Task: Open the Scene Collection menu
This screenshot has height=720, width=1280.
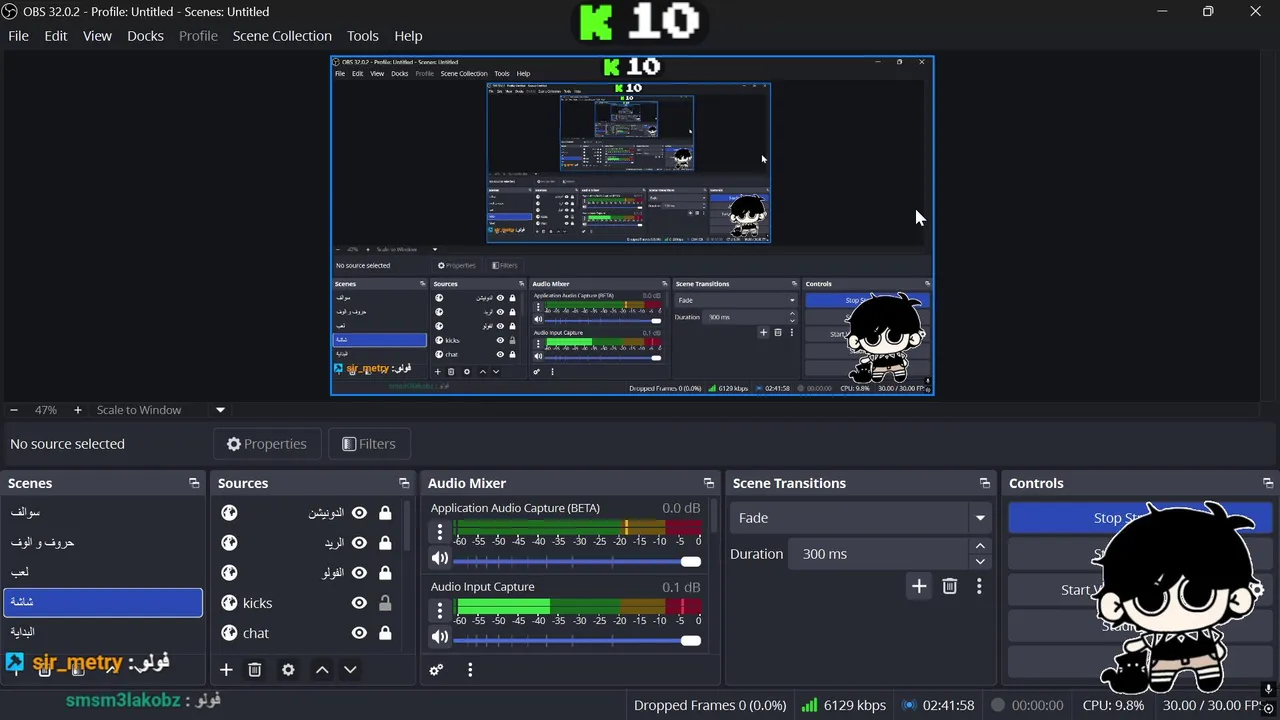Action: pos(282,36)
